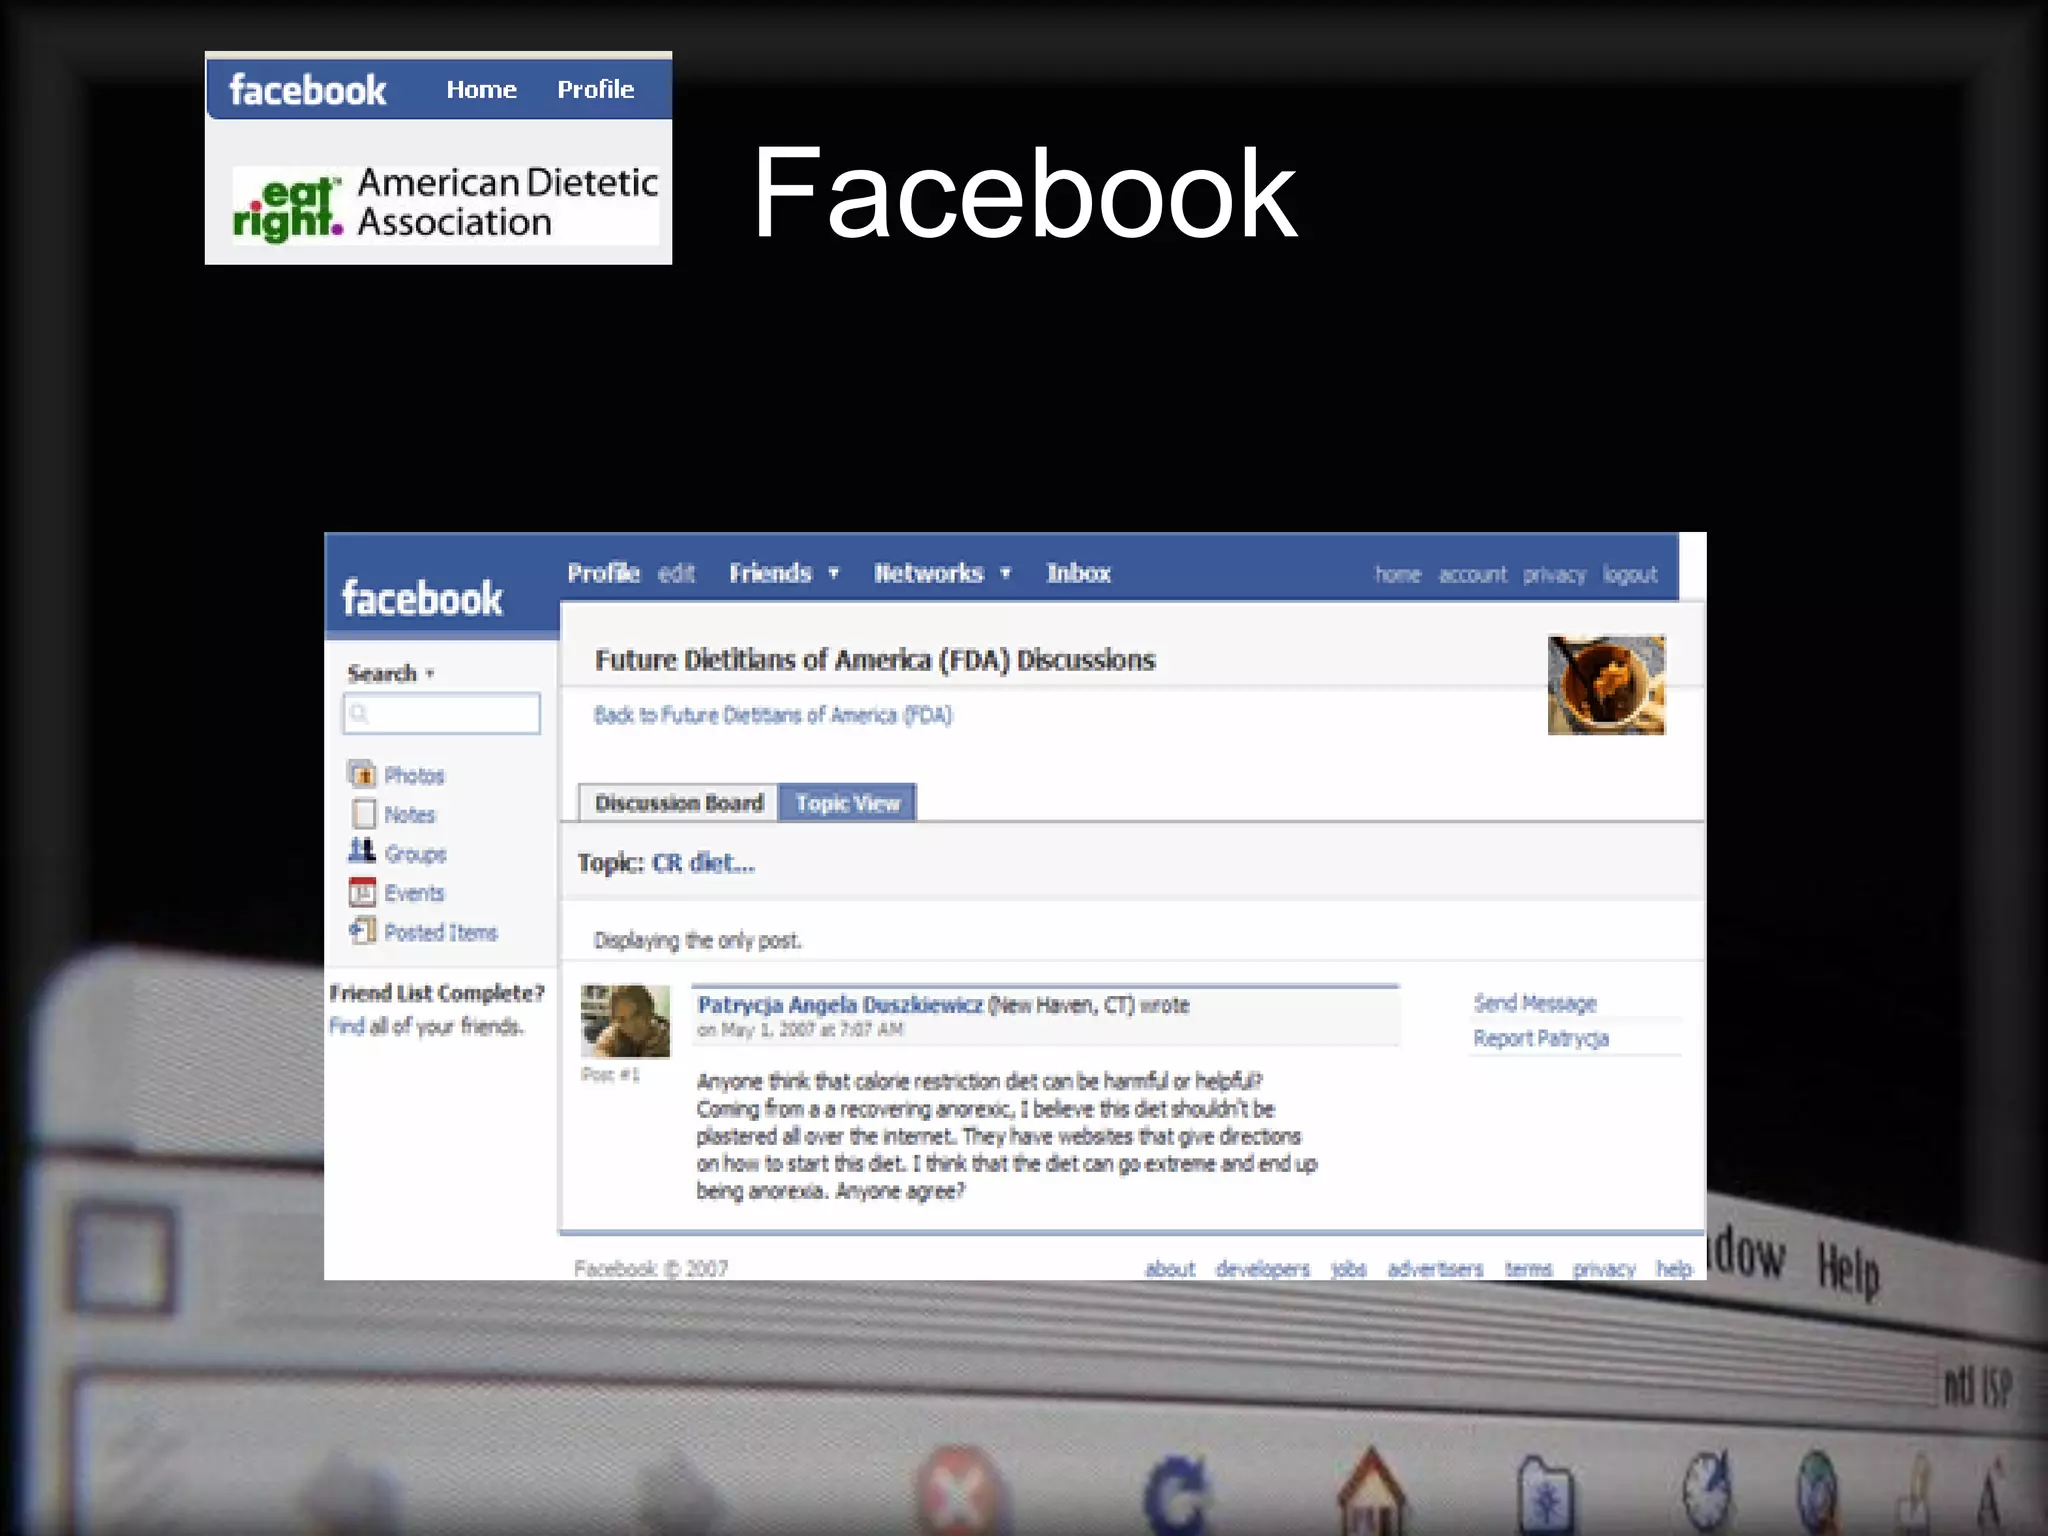
Task: Open the terms footer link
Action: click(1528, 1269)
